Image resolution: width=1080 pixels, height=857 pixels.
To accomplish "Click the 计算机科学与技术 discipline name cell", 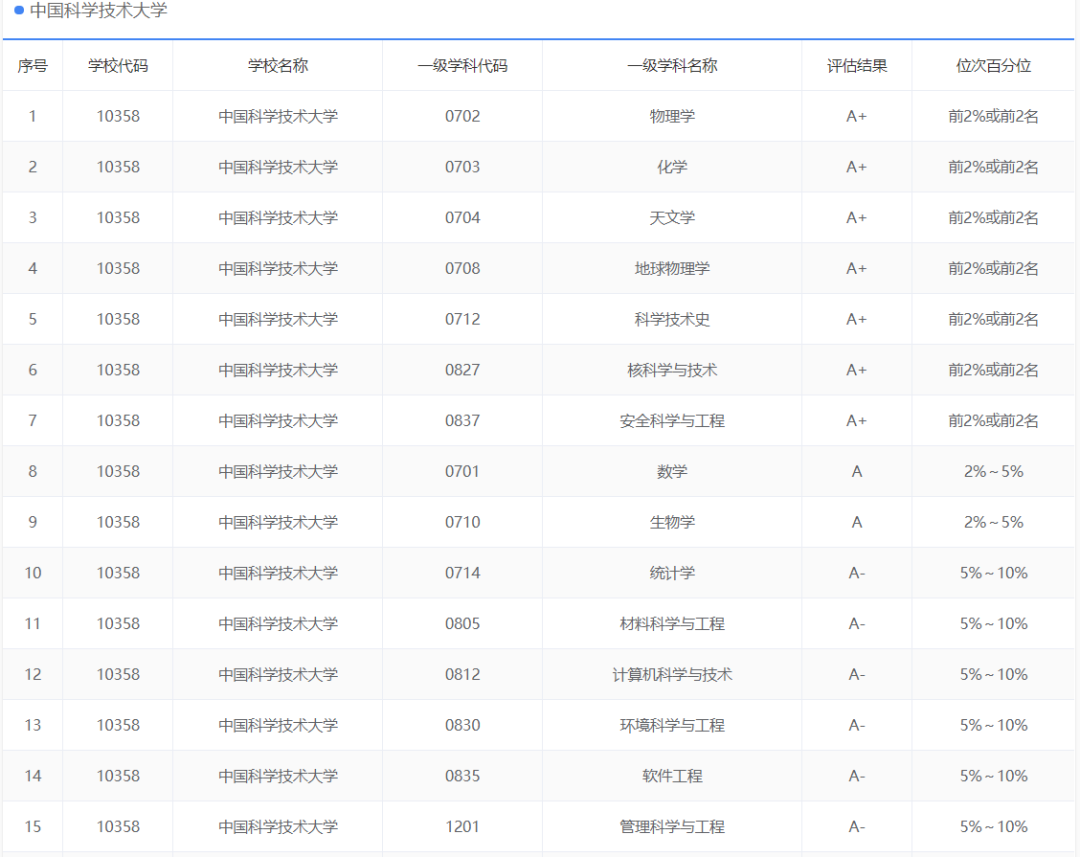I will [x=672, y=674].
